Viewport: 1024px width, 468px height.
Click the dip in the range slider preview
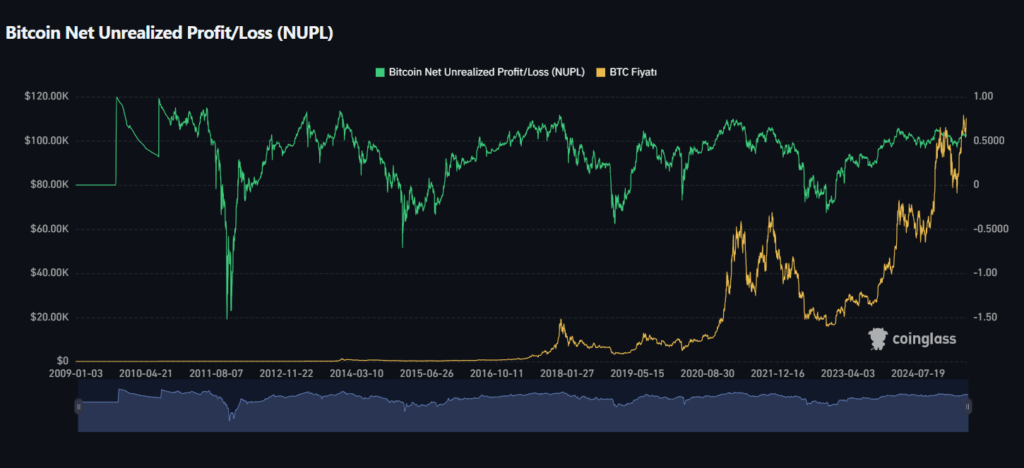pyautogui.click(x=231, y=415)
